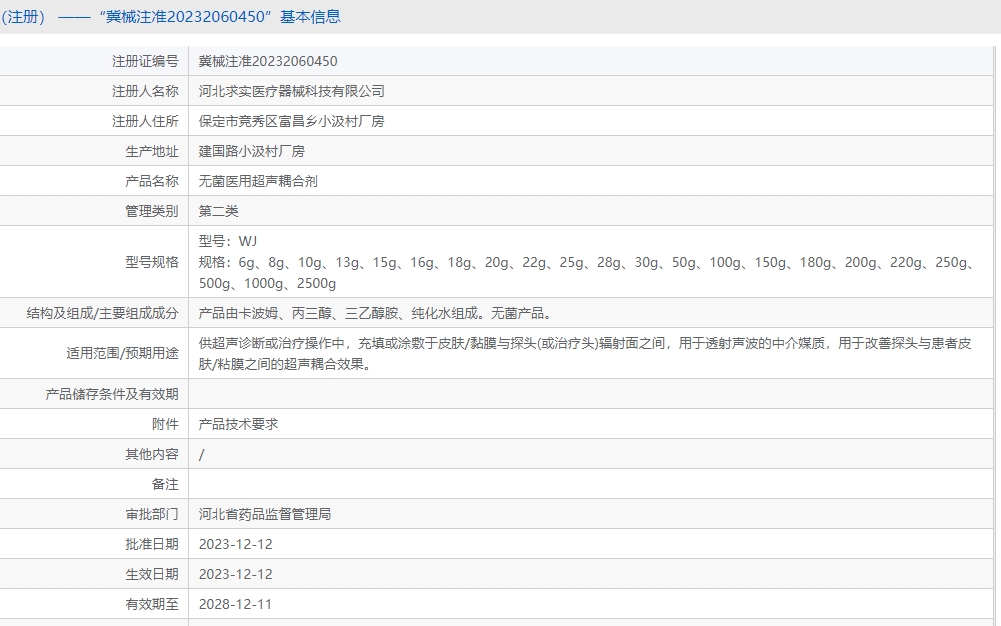Image resolution: width=1001 pixels, height=626 pixels.
Task: Click registration number value 冀械注准20232060450 in the table
Action: (x=268, y=61)
